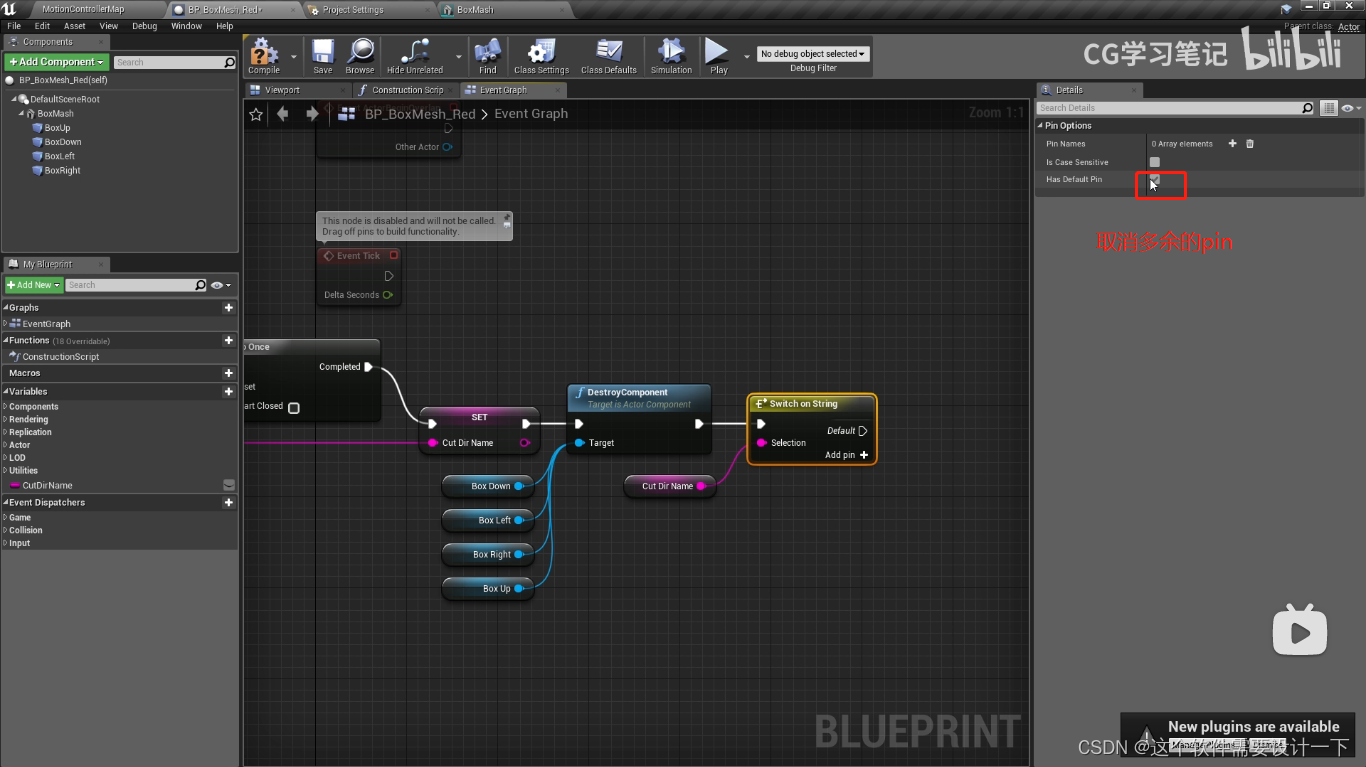Click Add pin plus on Switch on String
The width and height of the screenshot is (1366, 767).
click(864, 455)
